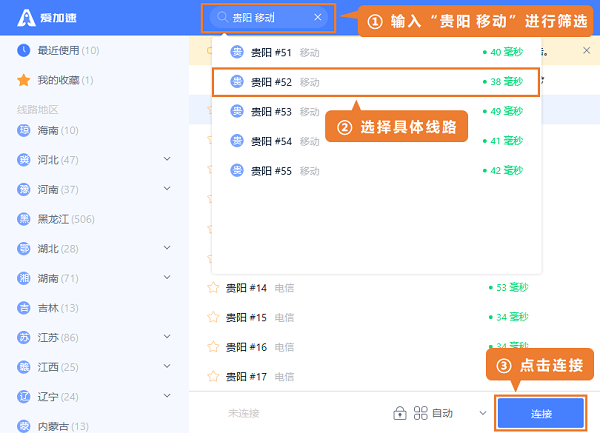Click the orange star favorites icon
The height and width of the screenshot is (433, 600).
point(24,80)
